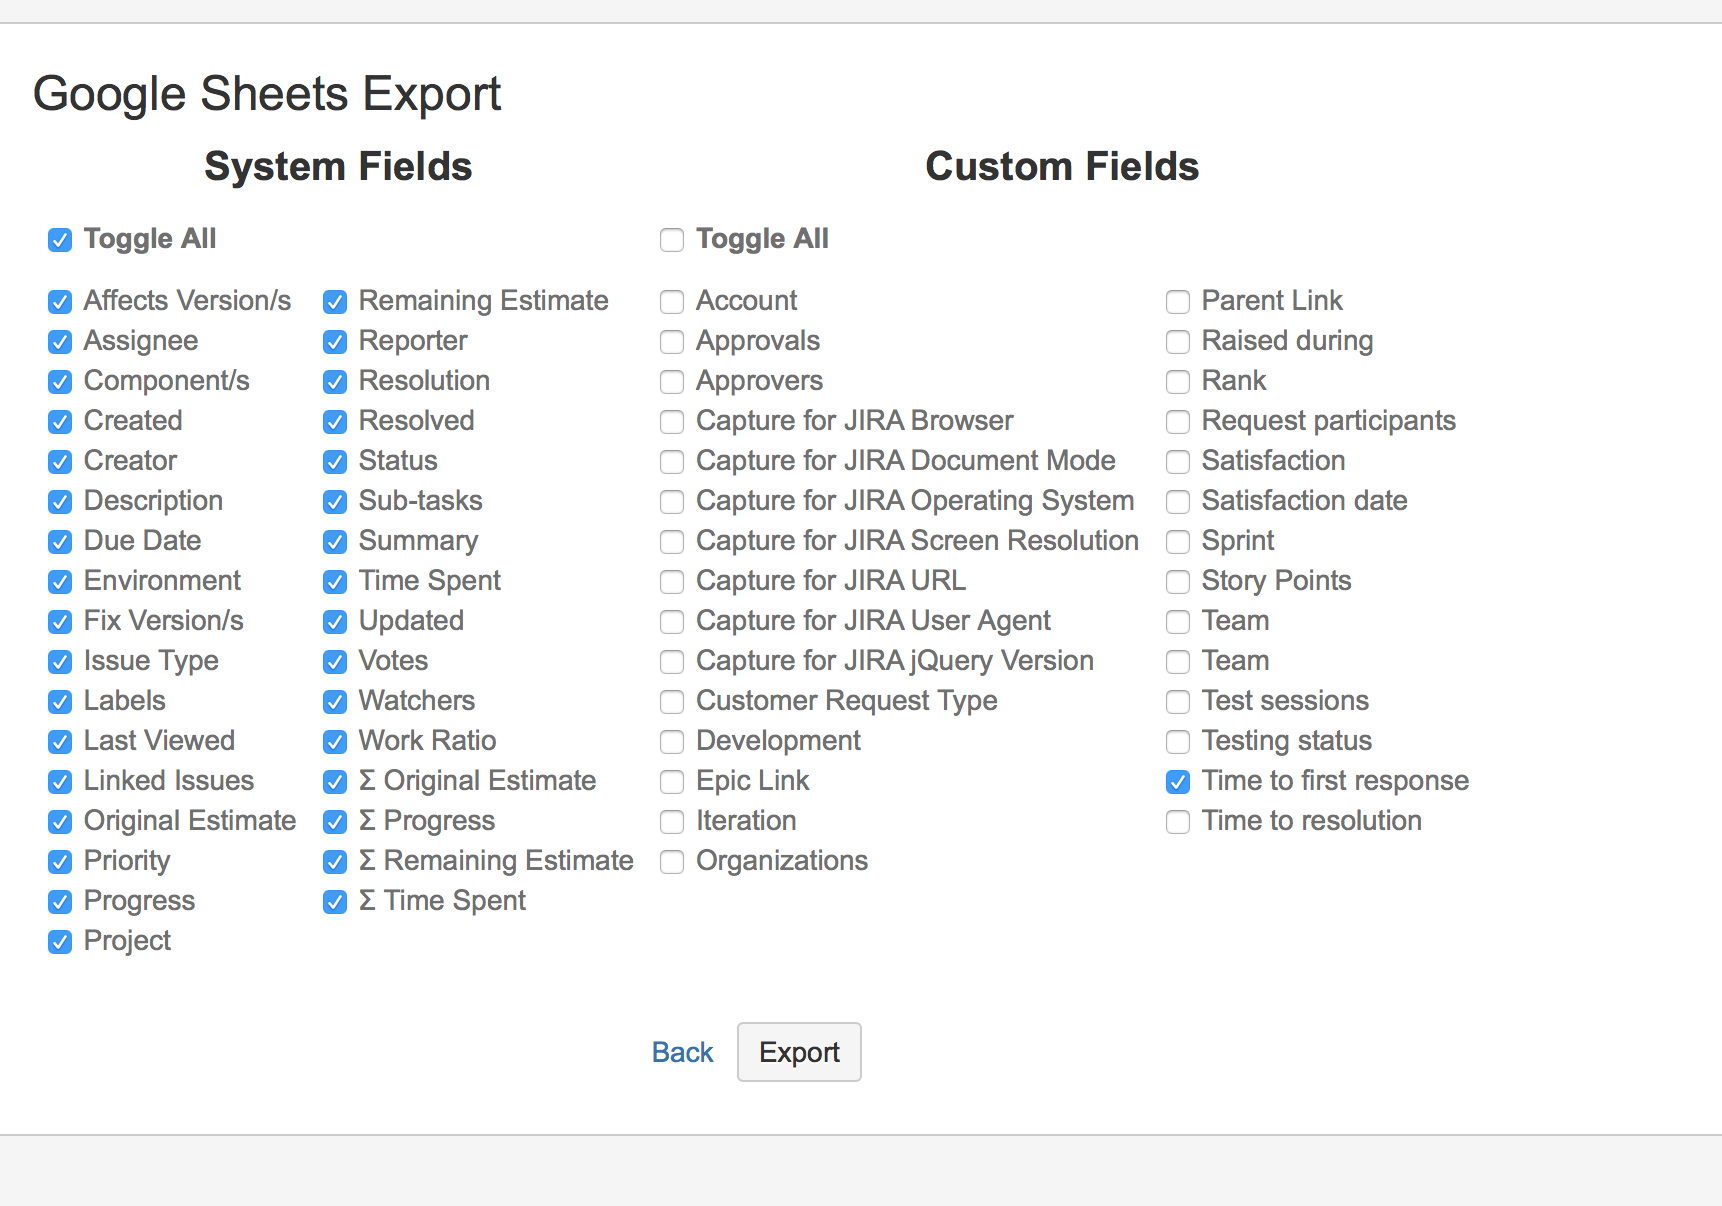Enable the Custom Fields Toggle All checkbox
Viewport: 1722px width, 1206px height.
pos(672,240)
